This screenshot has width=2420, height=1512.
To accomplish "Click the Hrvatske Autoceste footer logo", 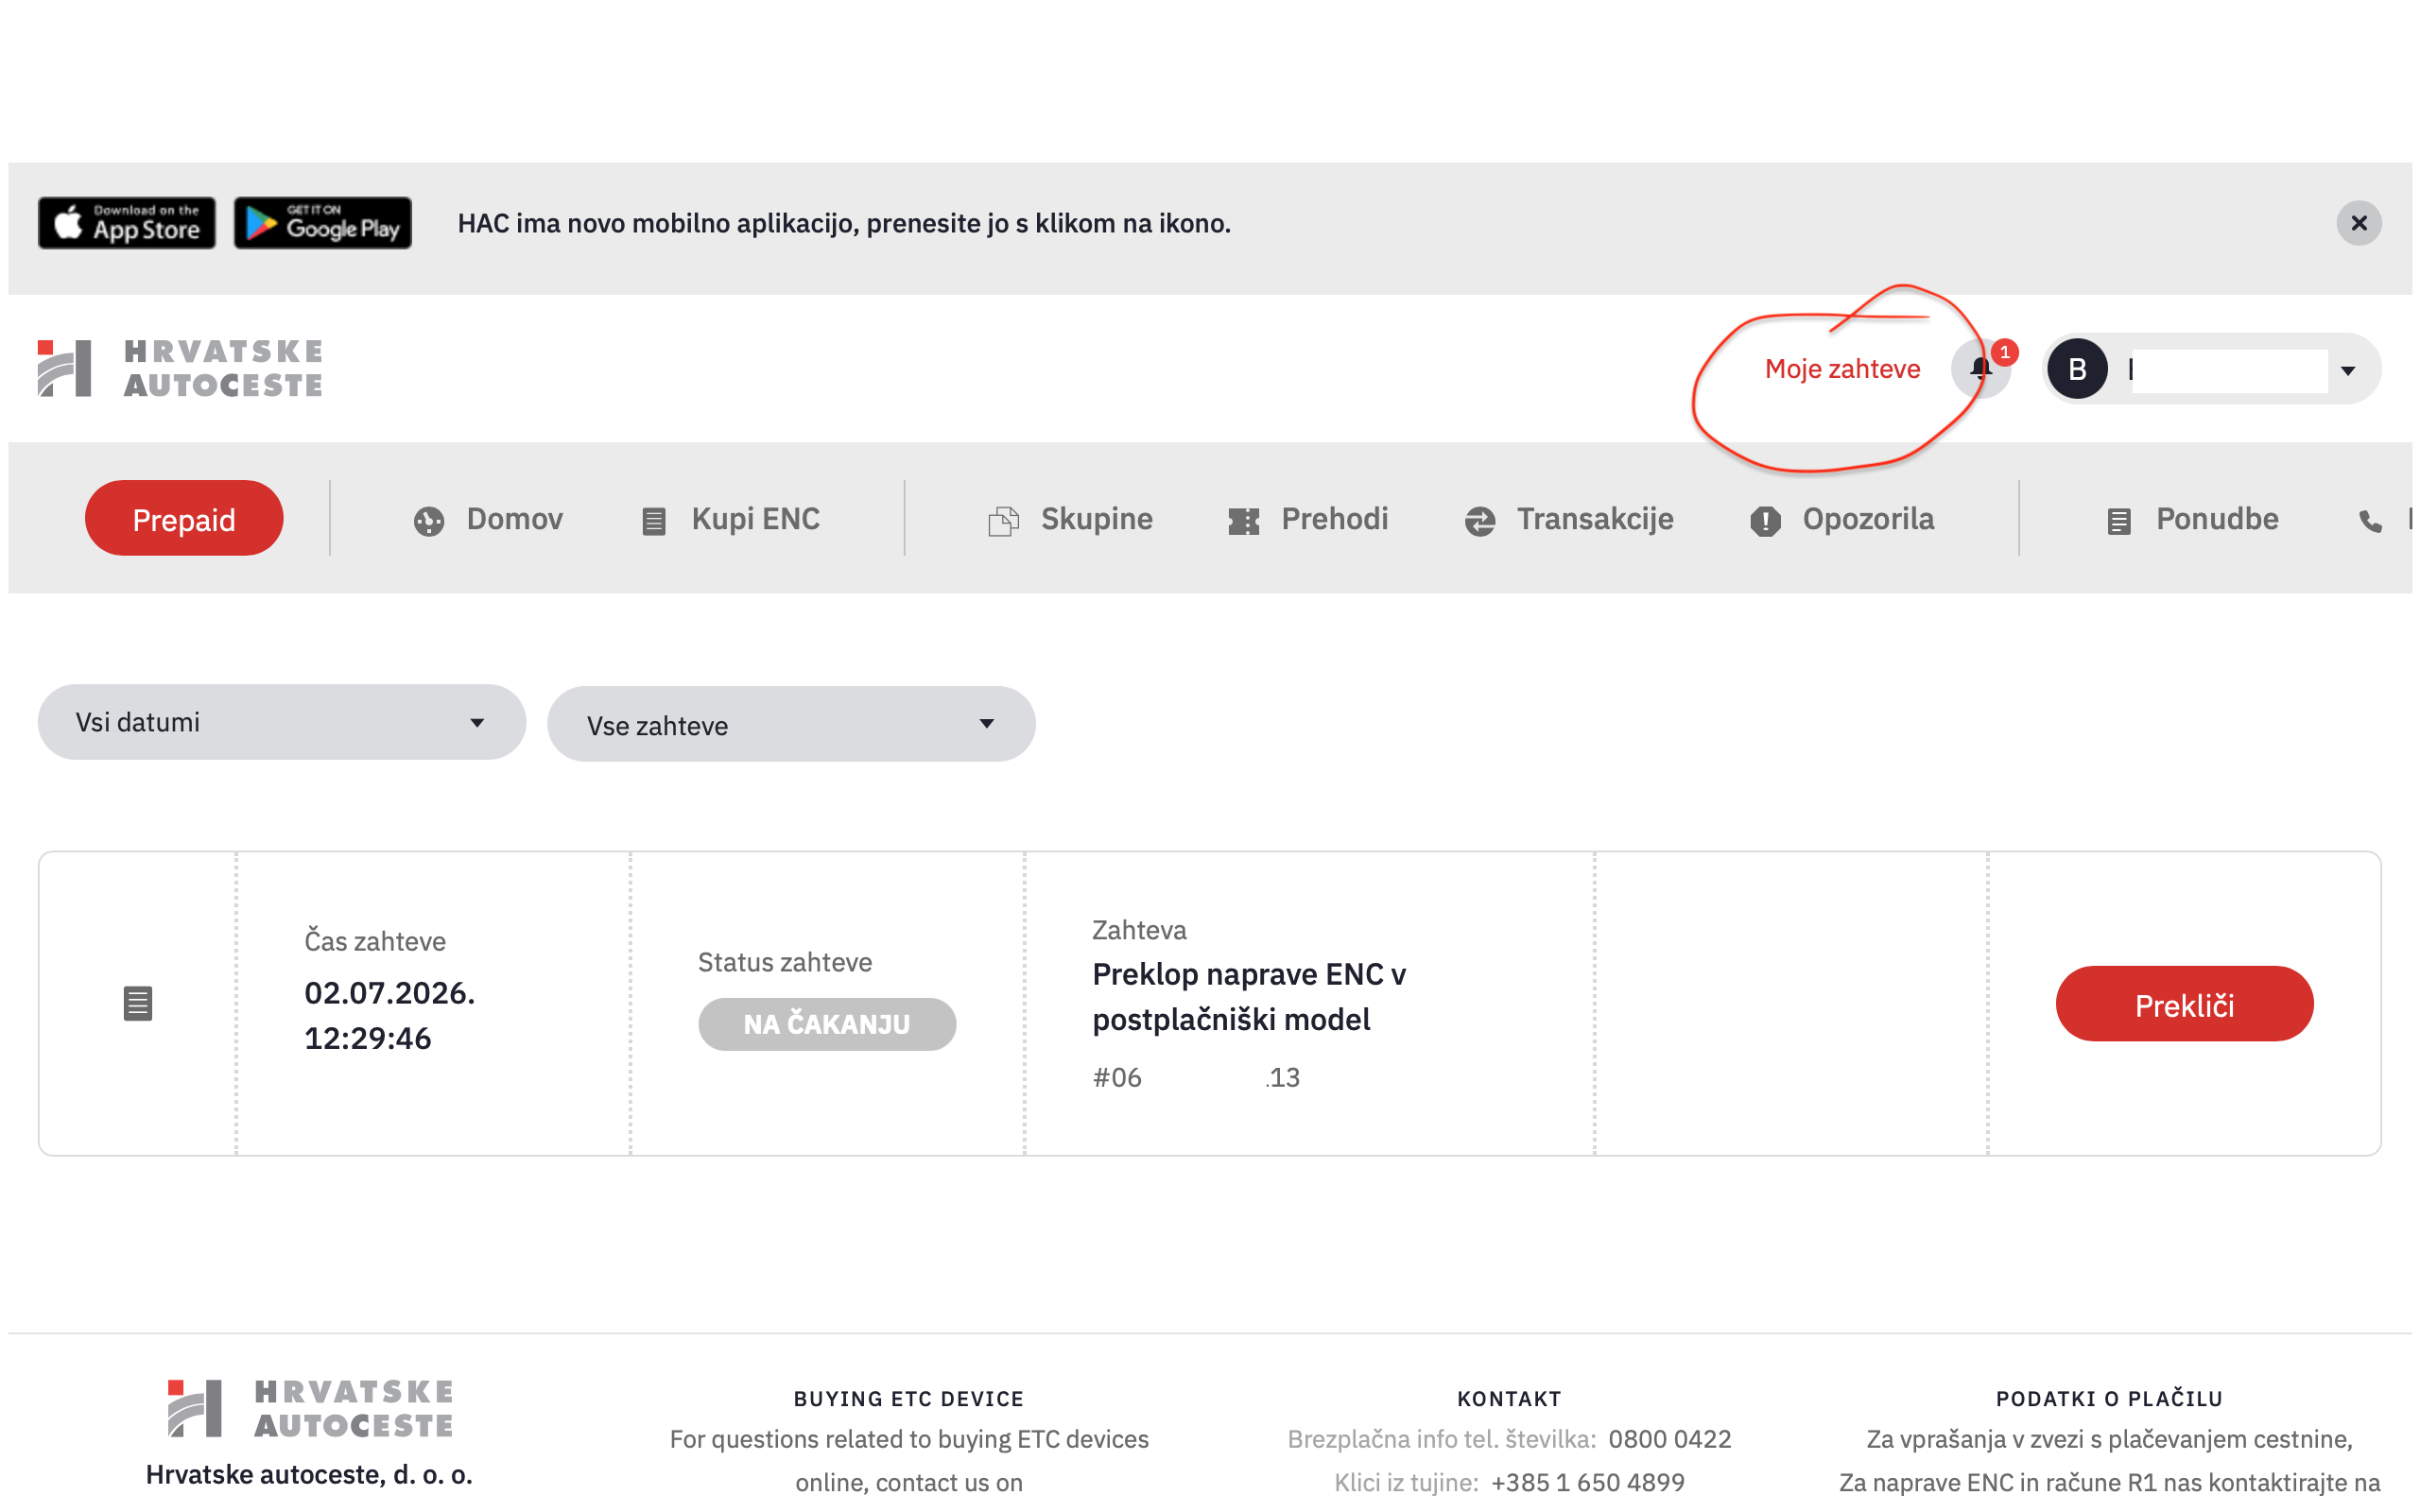I will [310, 1407].
